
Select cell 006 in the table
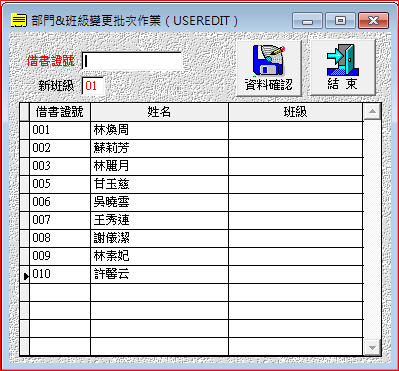60,202
